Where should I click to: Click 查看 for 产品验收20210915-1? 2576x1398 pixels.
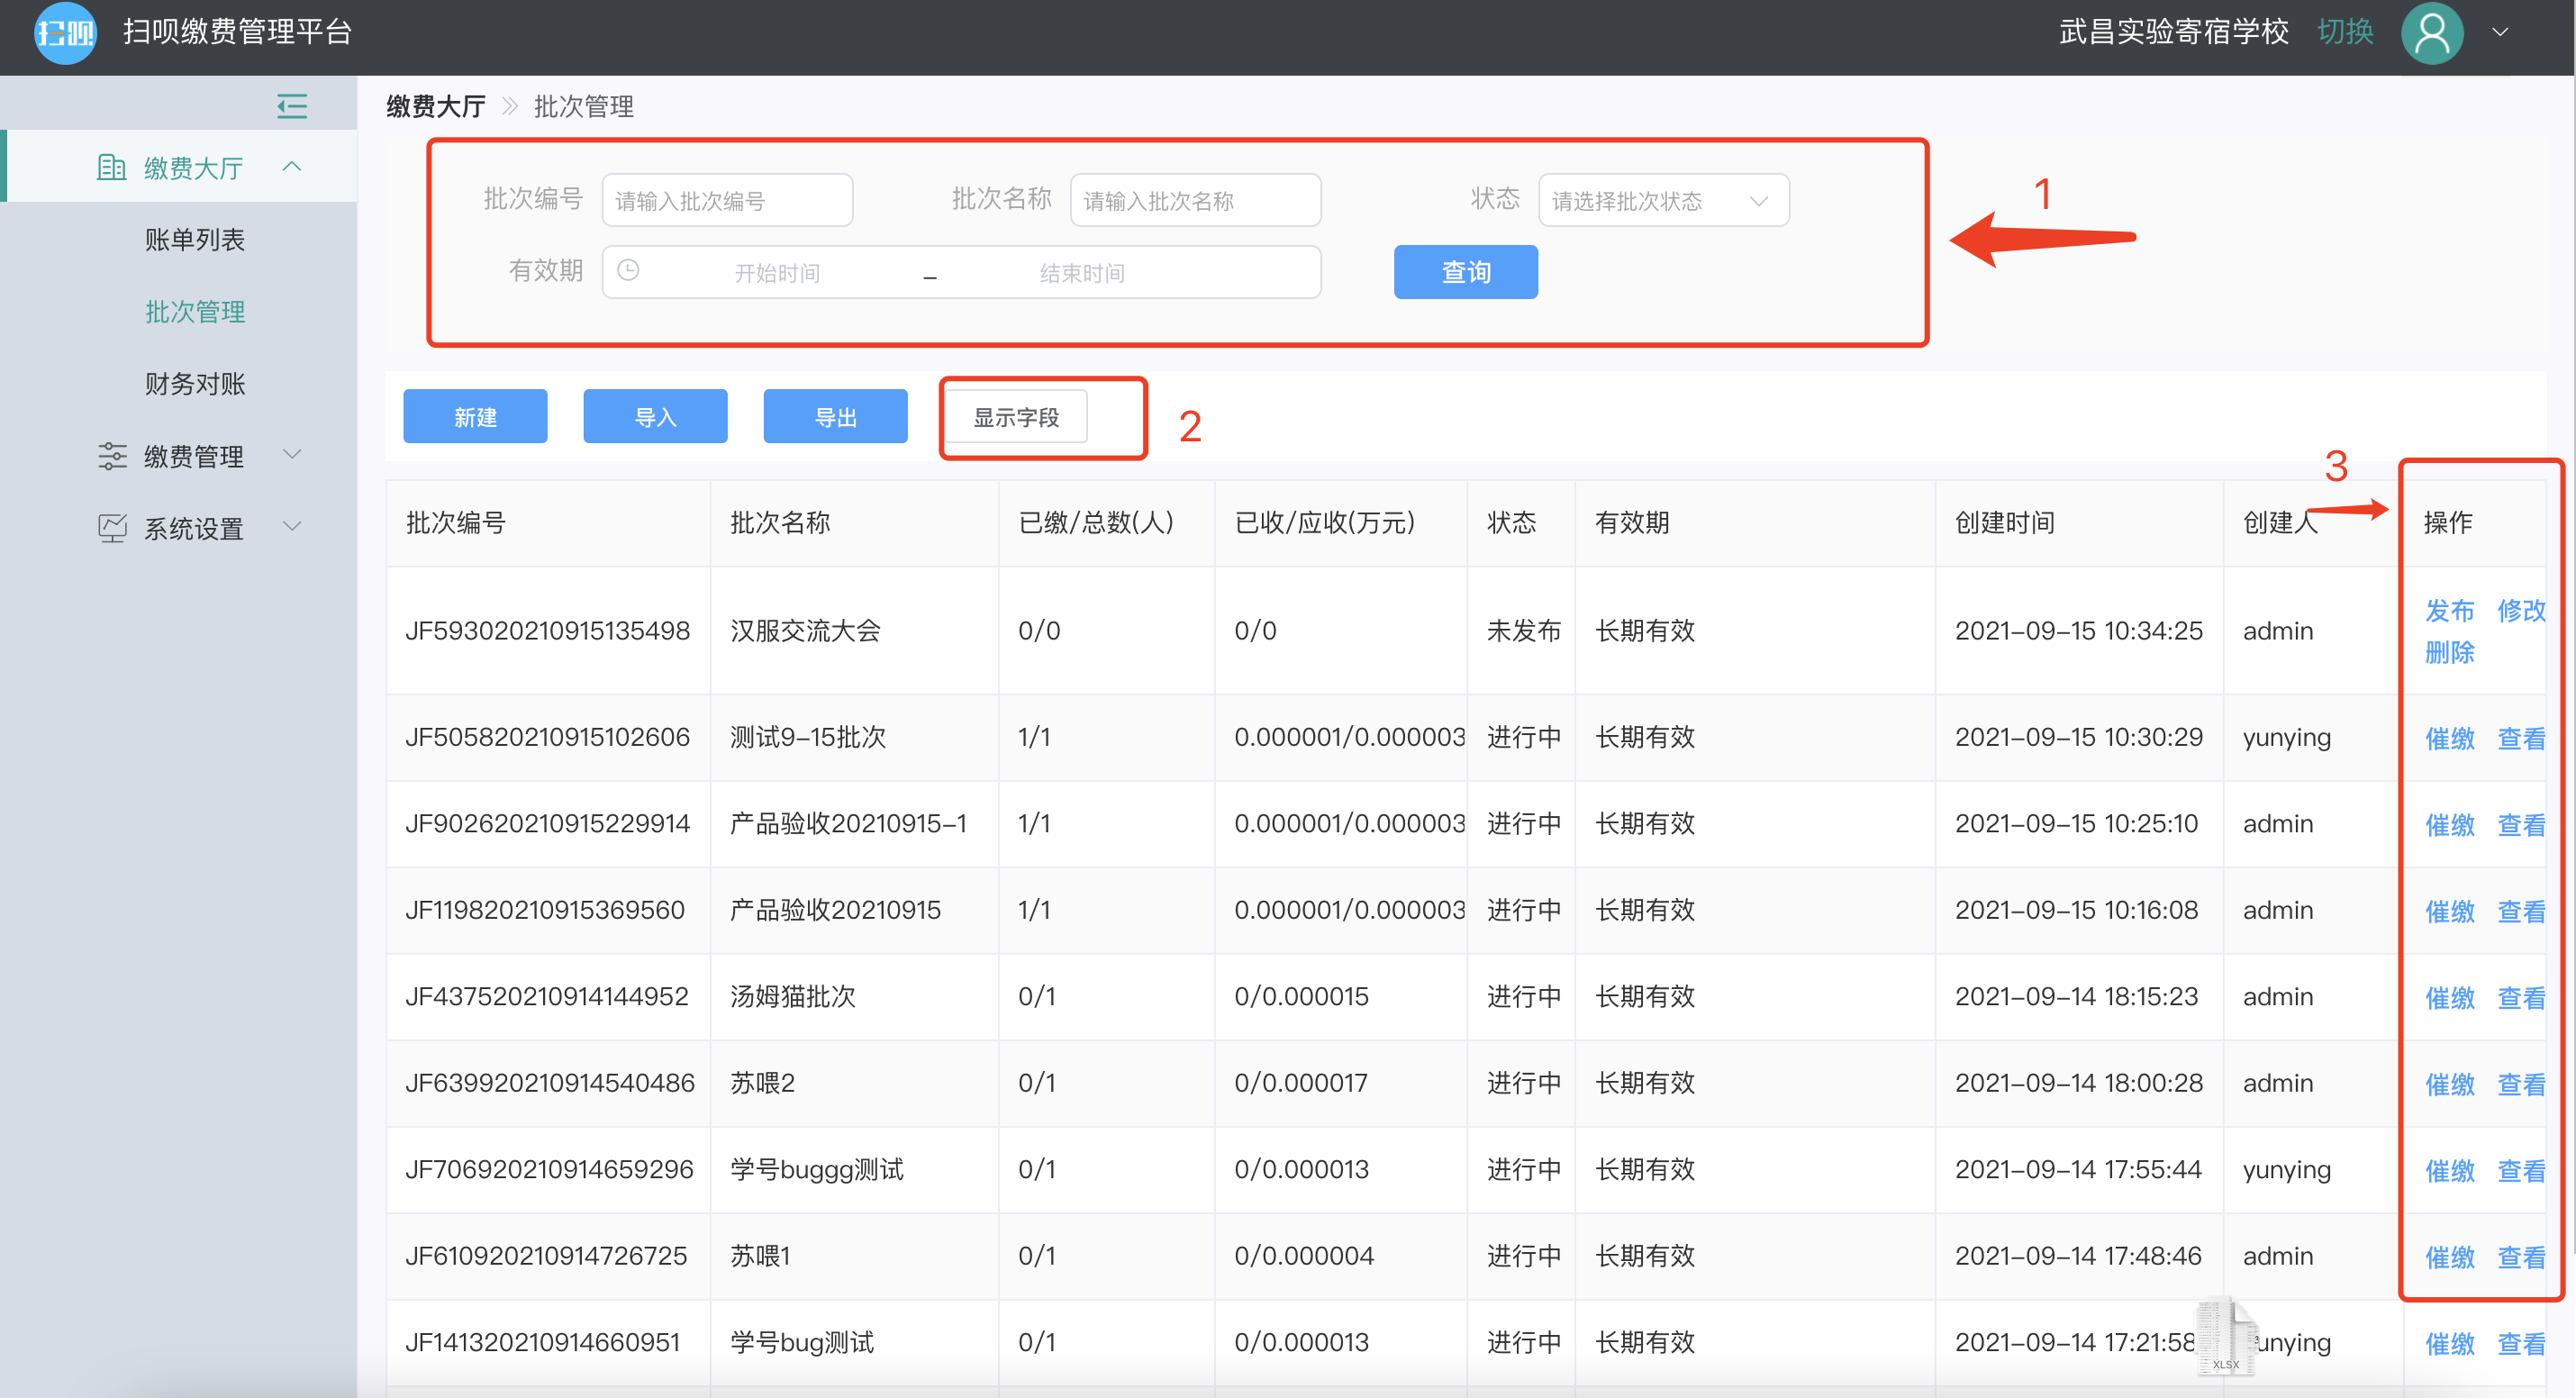(2522, 825)
